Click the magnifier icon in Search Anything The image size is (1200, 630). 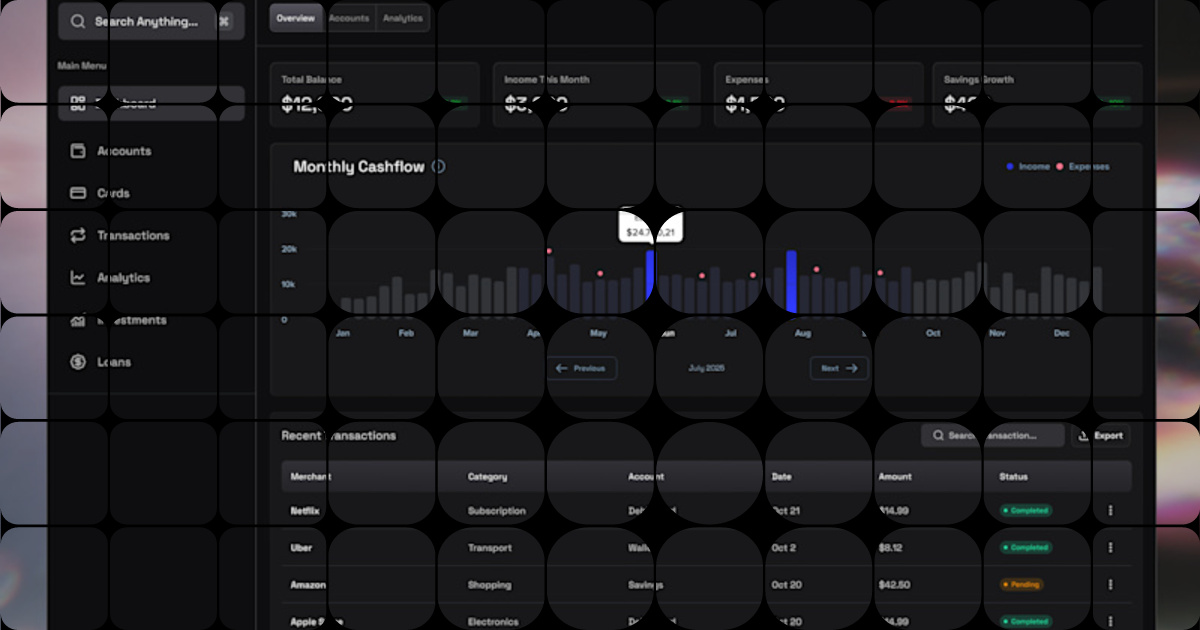click(78, 21)
